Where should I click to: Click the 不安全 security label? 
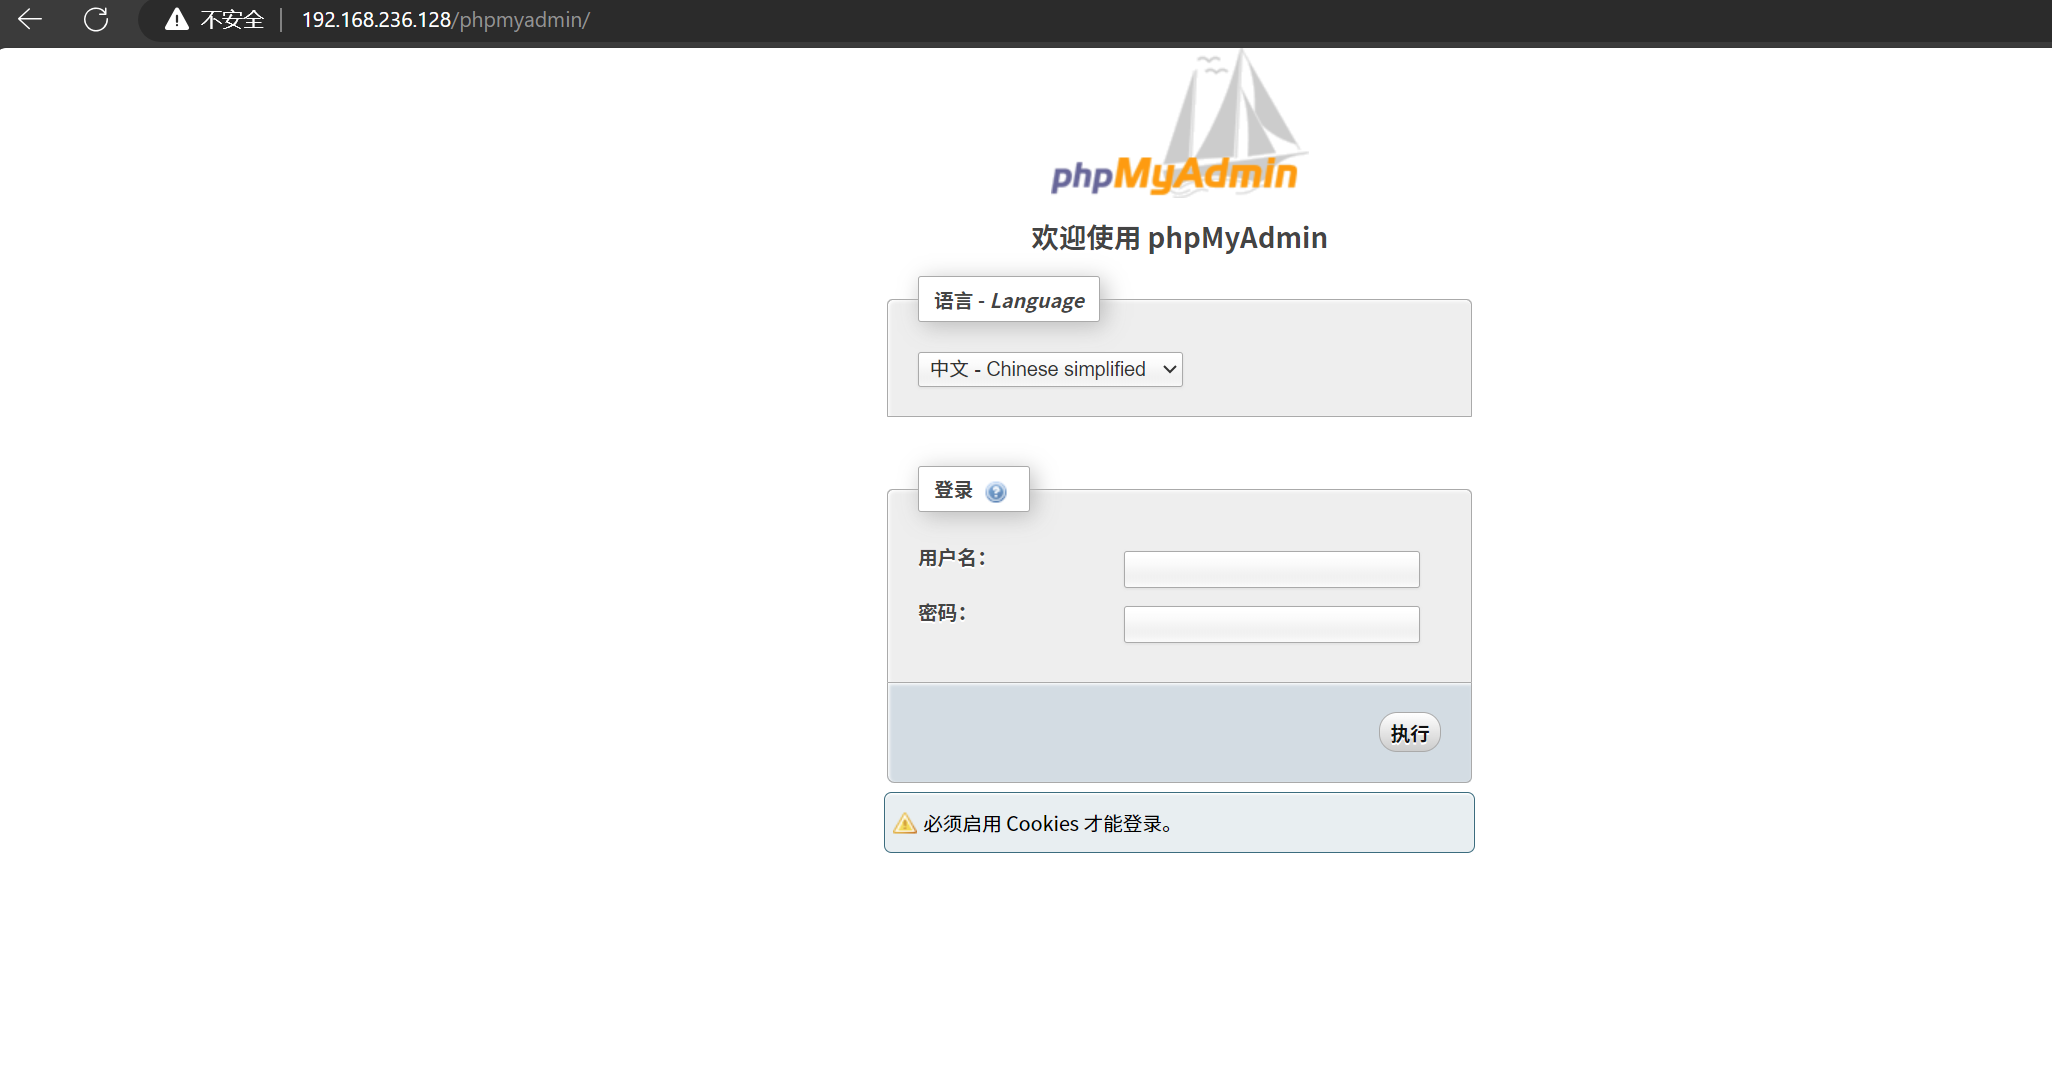click(x=232, y=19)
